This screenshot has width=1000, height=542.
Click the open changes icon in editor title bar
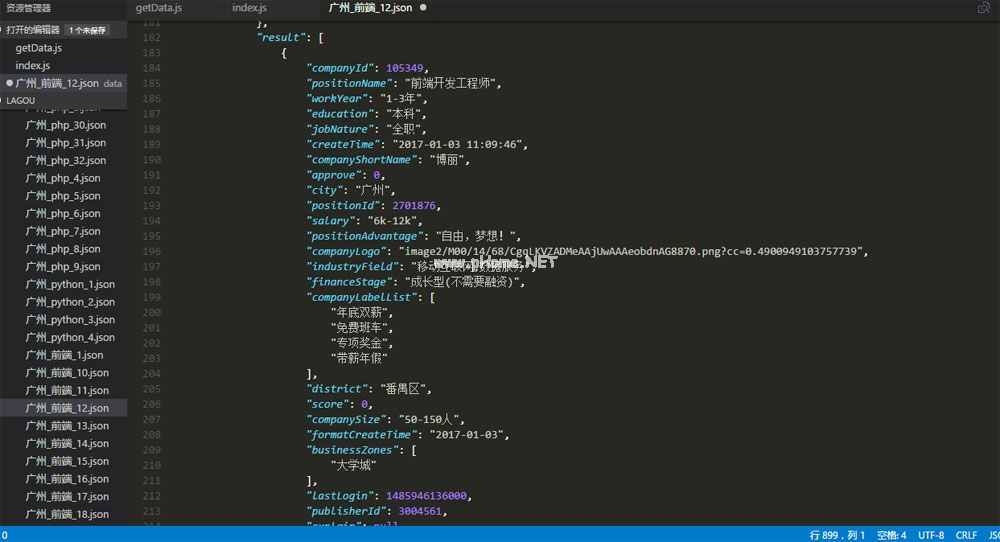(x=983, y=8)
